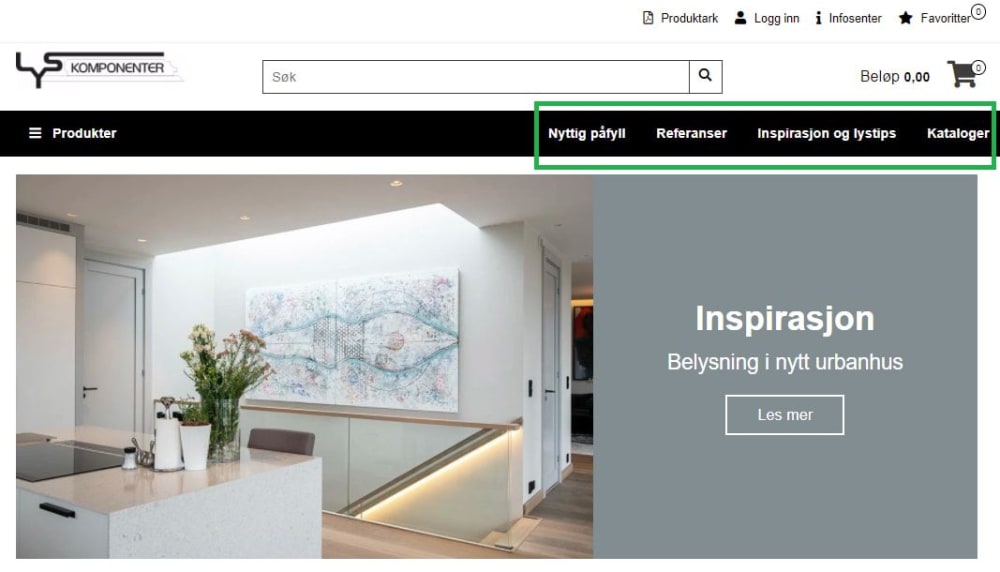Viewport: 1000px width, 572px height.
Task: Click the search magnifier button
Action: click(705, 77)
